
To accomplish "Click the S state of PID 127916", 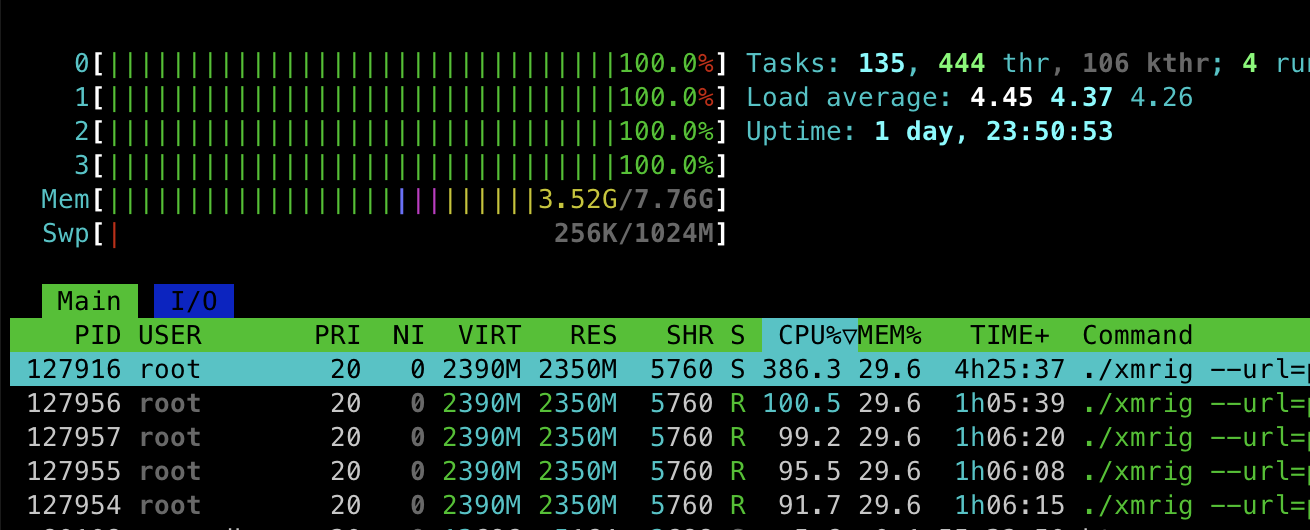I will click(x=738, y=369).
